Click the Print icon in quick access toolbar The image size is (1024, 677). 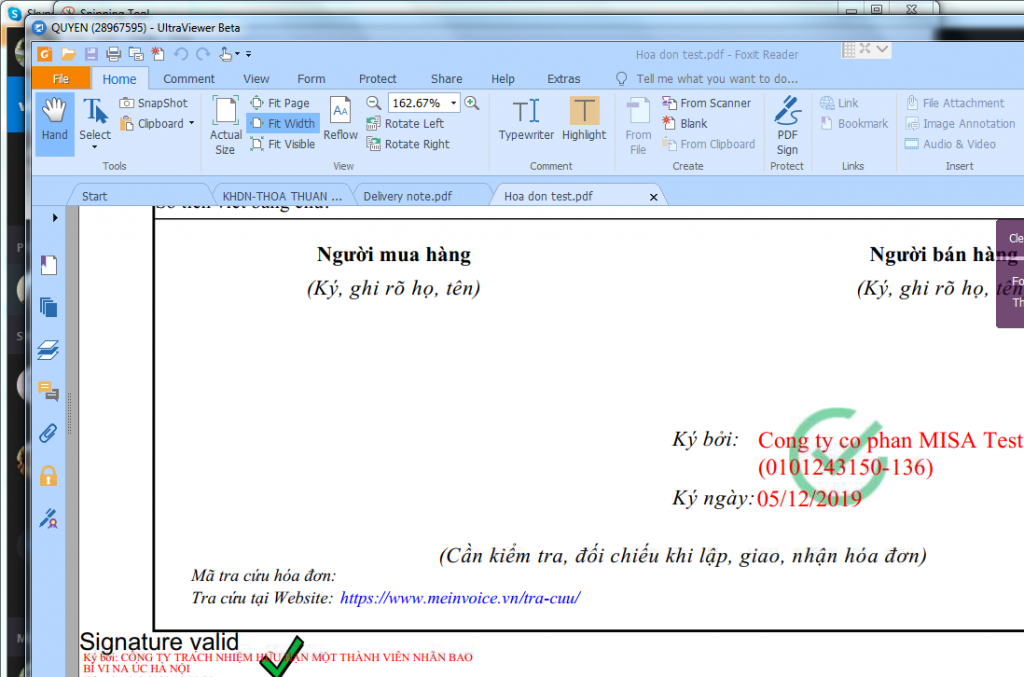[114, 54]
